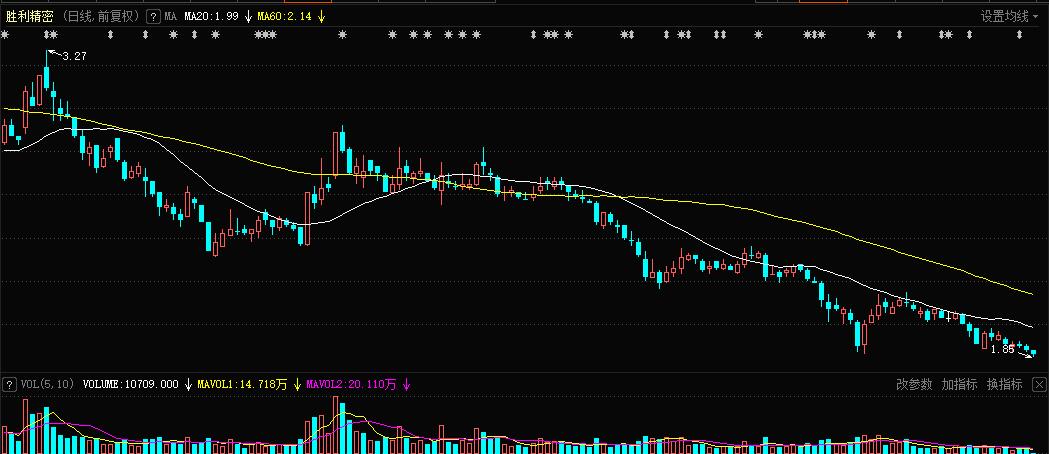The width and height of the screenshot is (1049, 454).
Task: Select the candlestick peaking at 3.27
Action: [47, 80]
